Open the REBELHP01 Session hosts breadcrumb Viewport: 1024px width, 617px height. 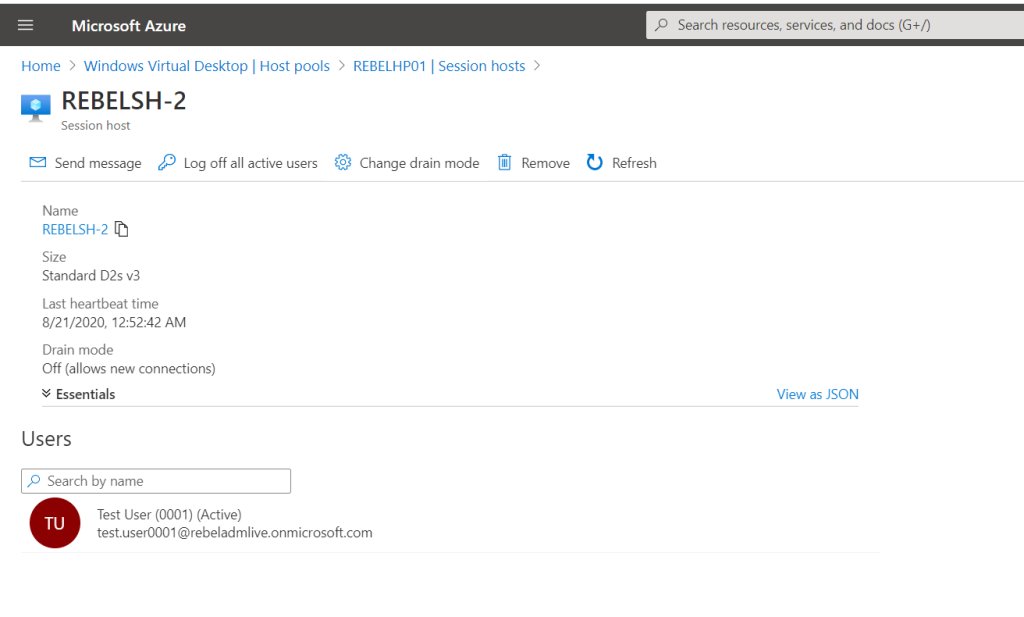tap(439, 65)
